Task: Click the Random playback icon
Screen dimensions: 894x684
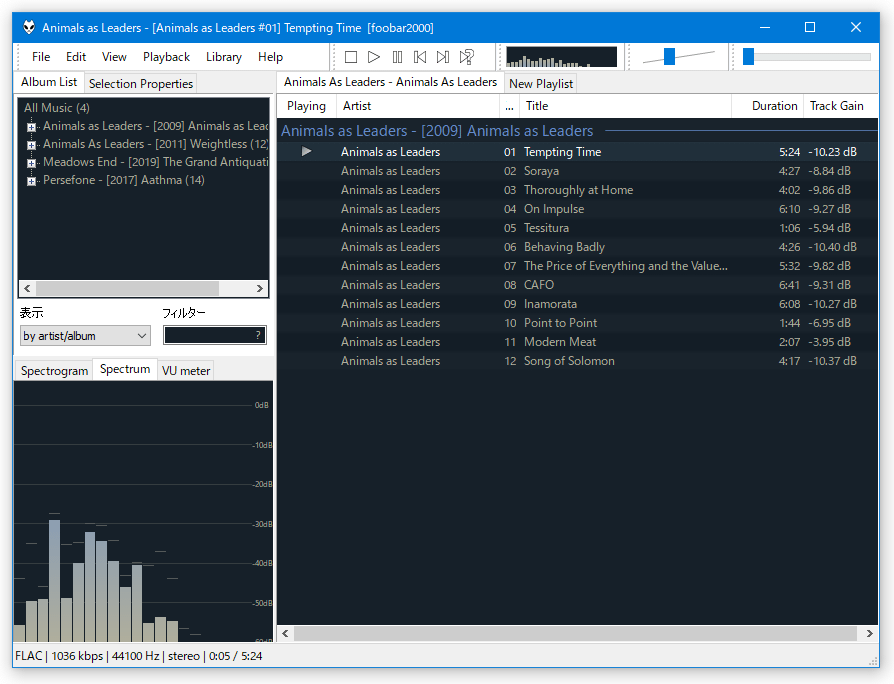Action: 466,57
